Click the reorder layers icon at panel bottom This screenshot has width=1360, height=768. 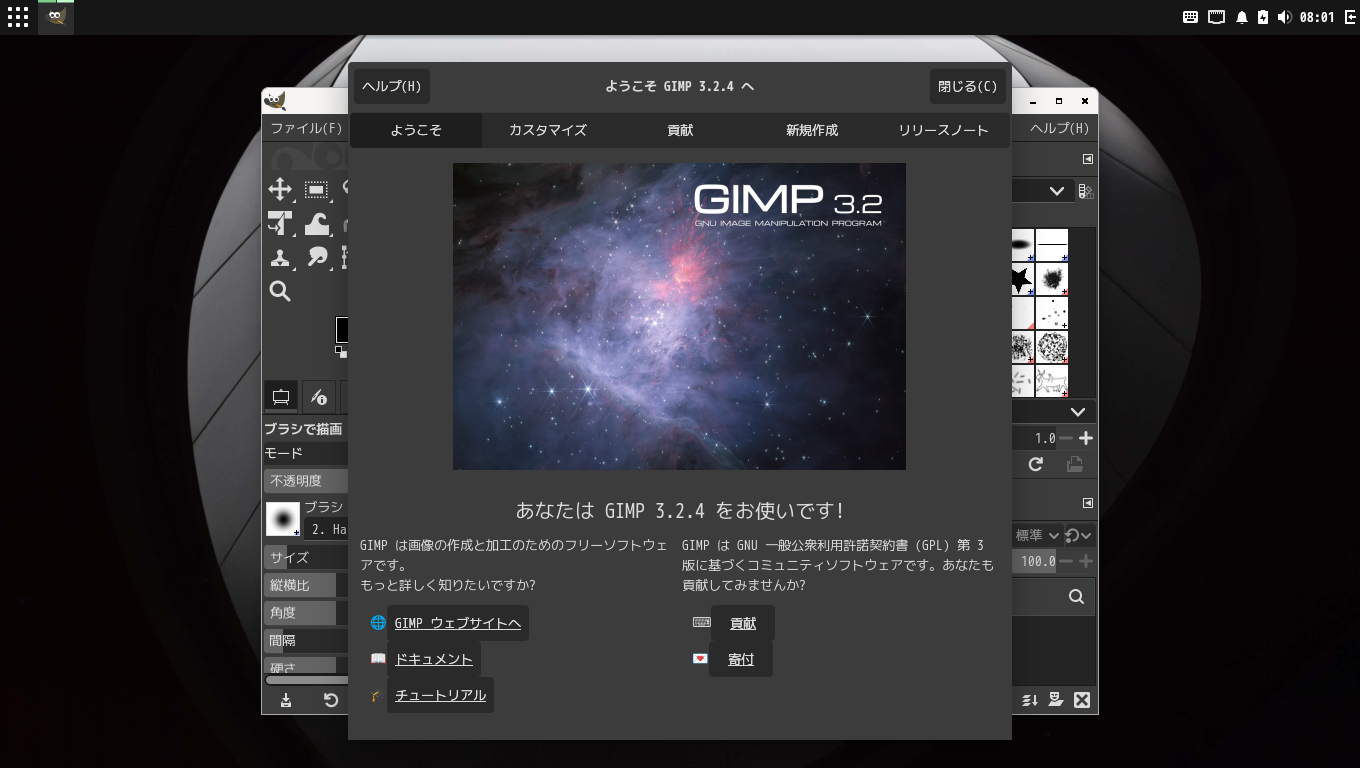[1030, 700]
